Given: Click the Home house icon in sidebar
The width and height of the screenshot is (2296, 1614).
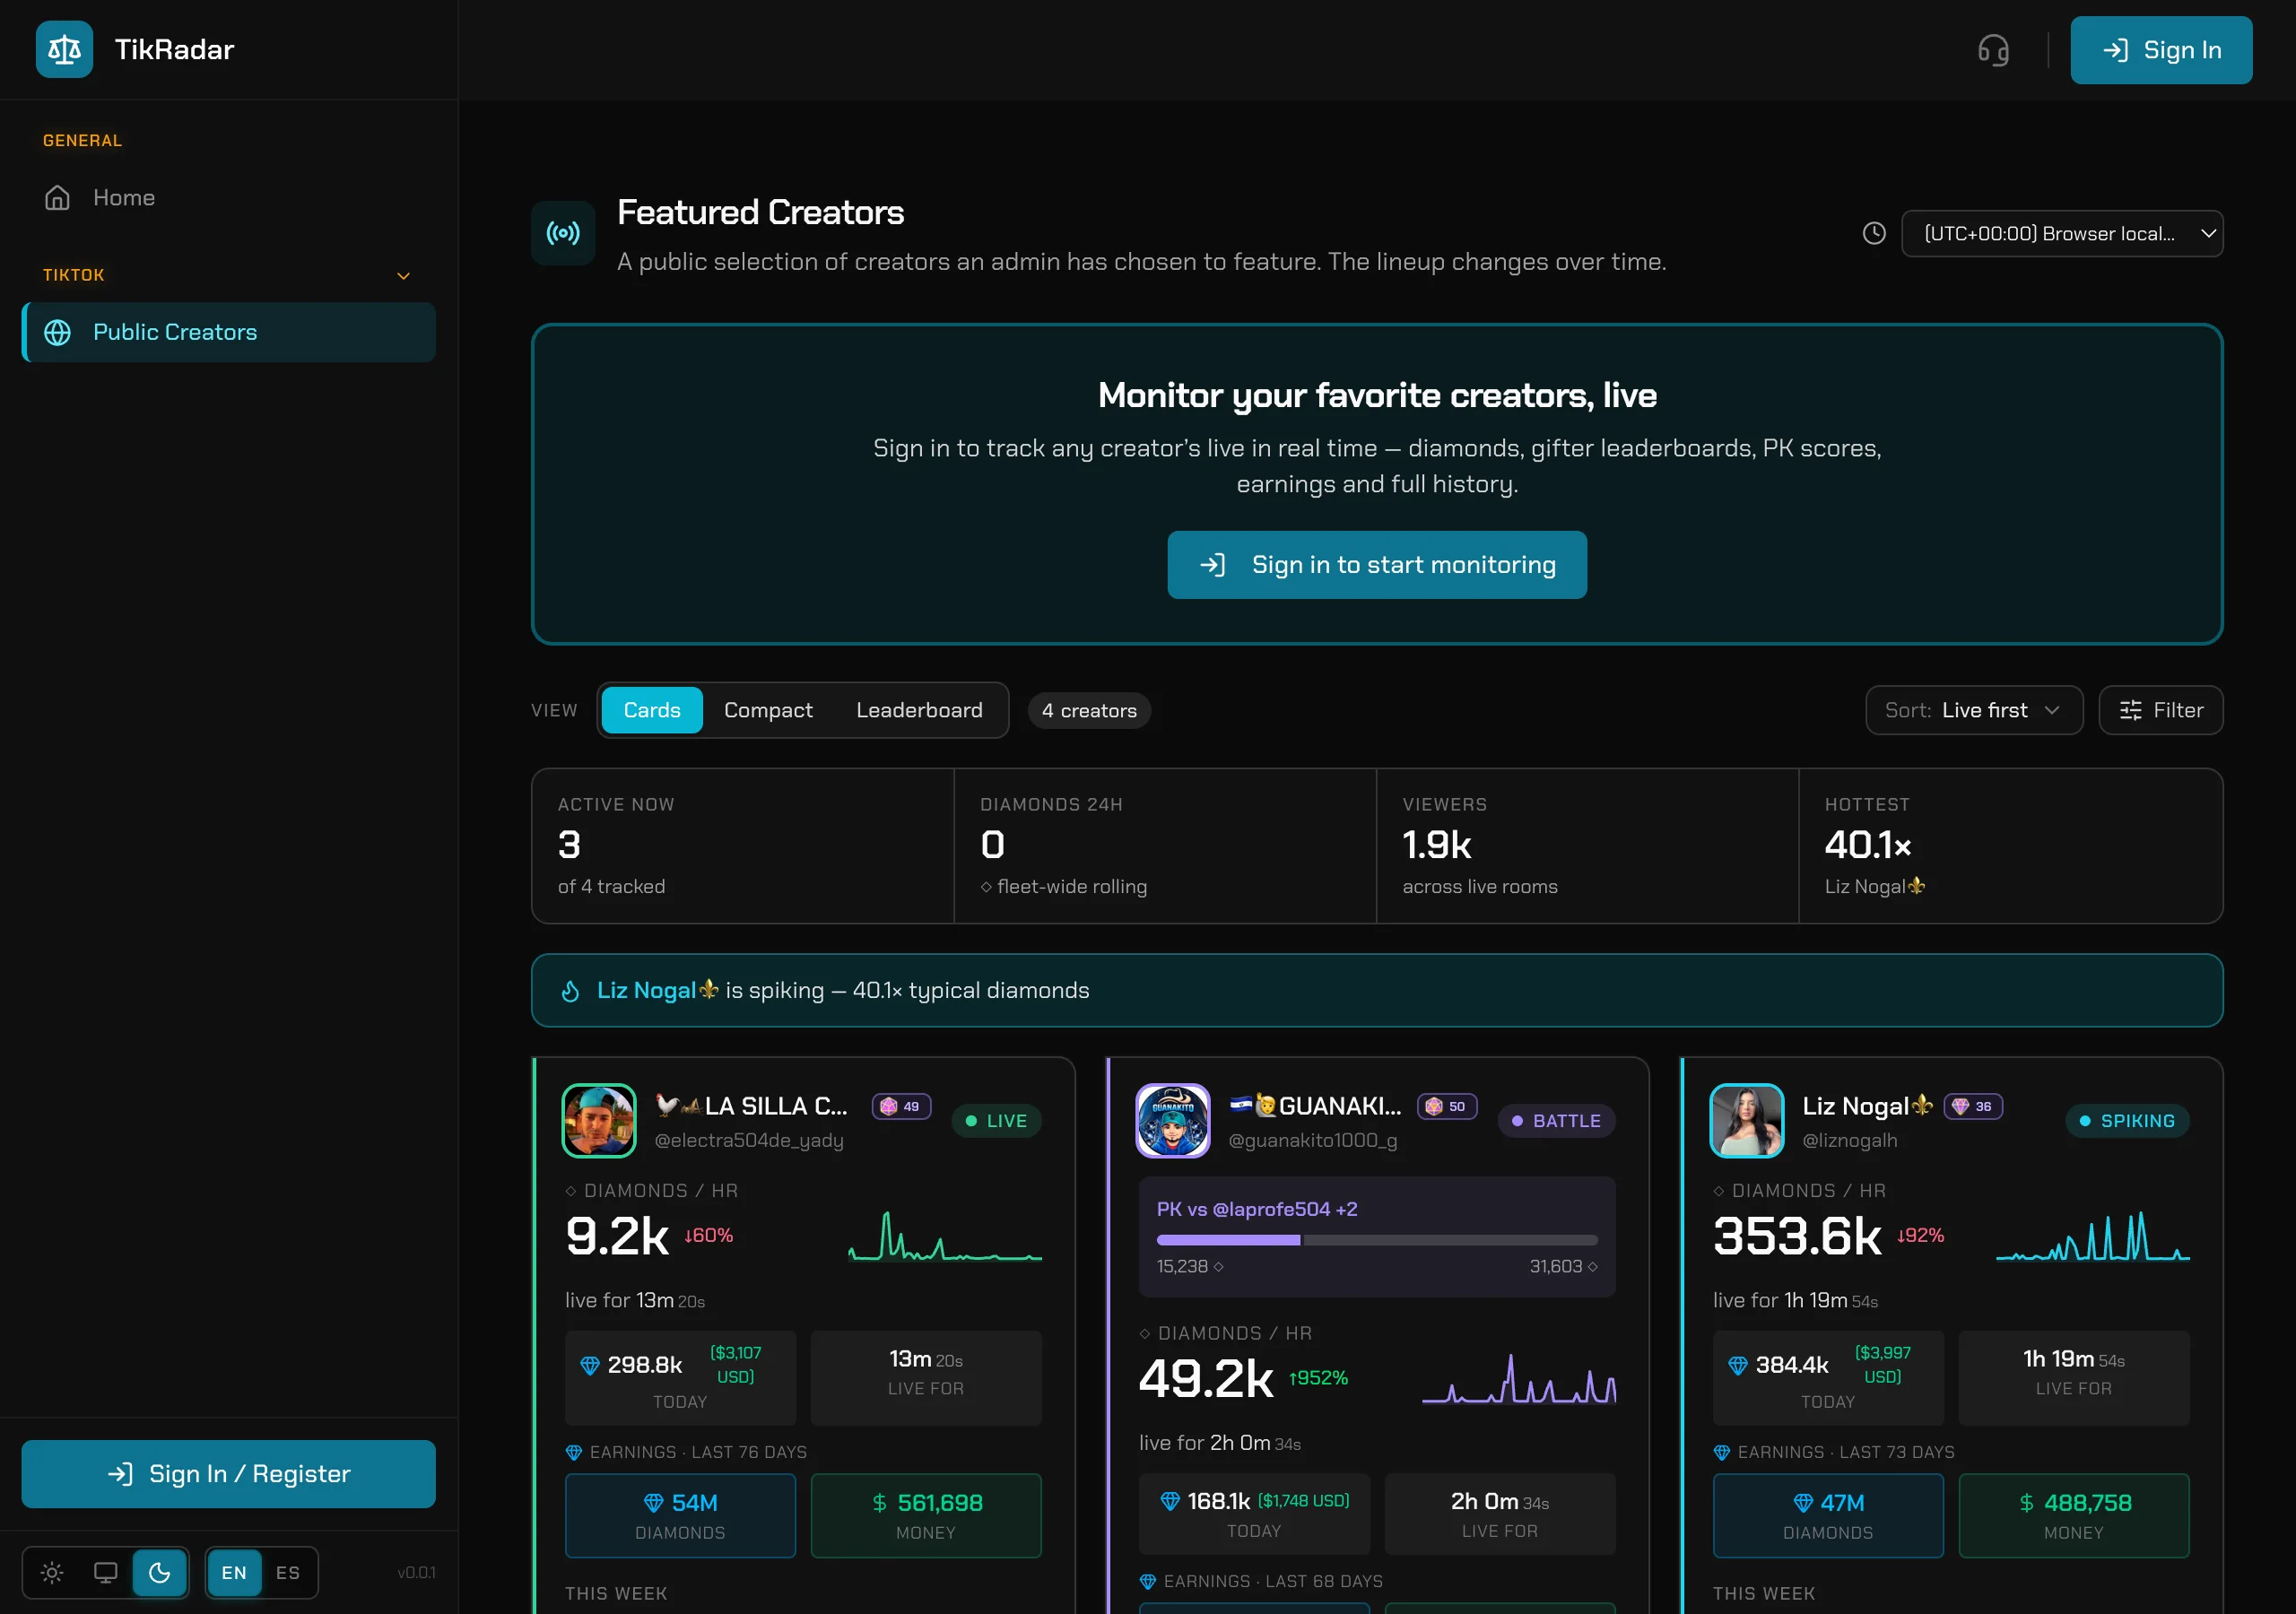Looking at the screenshot, I should (57, 198).
